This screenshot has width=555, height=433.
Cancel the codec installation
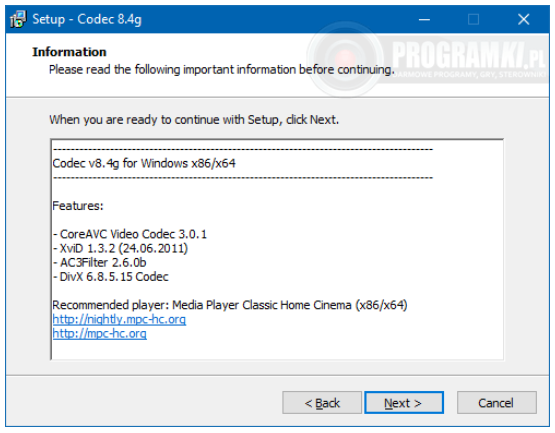point(497,403)
